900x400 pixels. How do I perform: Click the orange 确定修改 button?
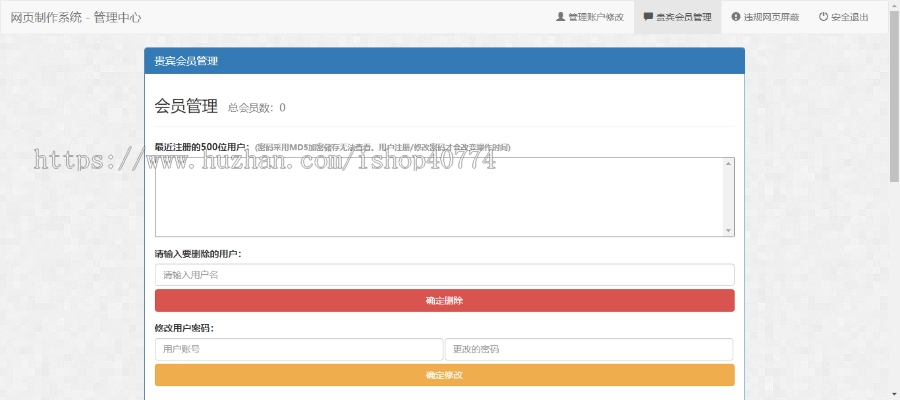coord(445,375)
